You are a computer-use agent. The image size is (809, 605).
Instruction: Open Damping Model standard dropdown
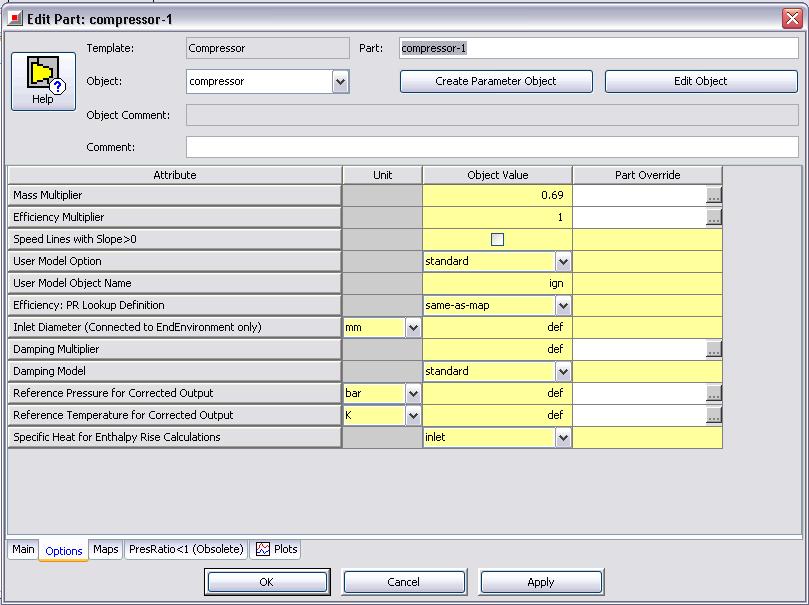pos(563,371)
